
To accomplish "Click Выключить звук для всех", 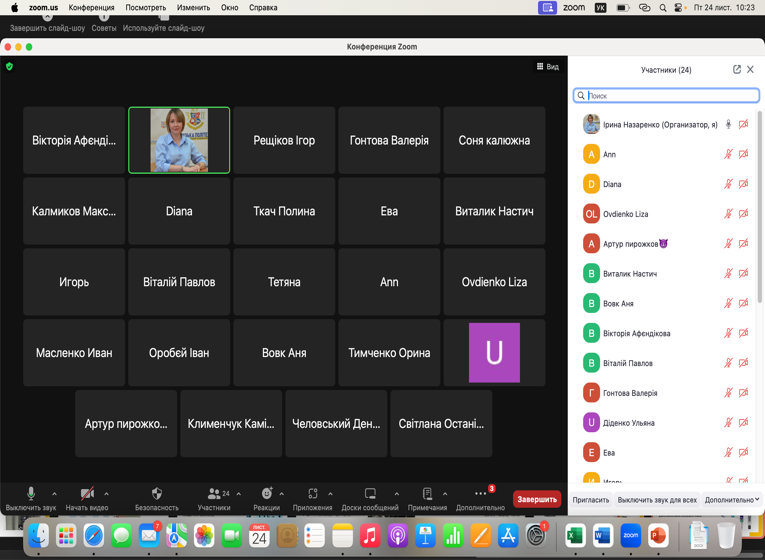I will click(657, 500).
